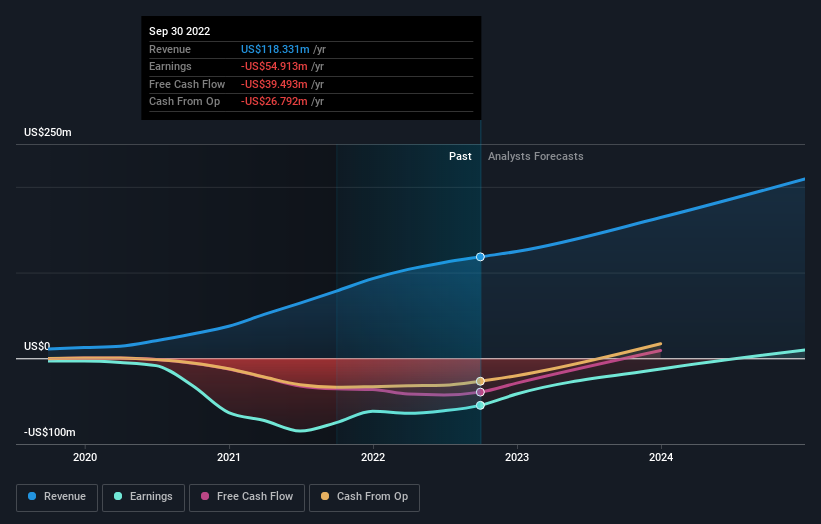
Task: Toggle the Revenue series legend button
Action: (57, 497)
